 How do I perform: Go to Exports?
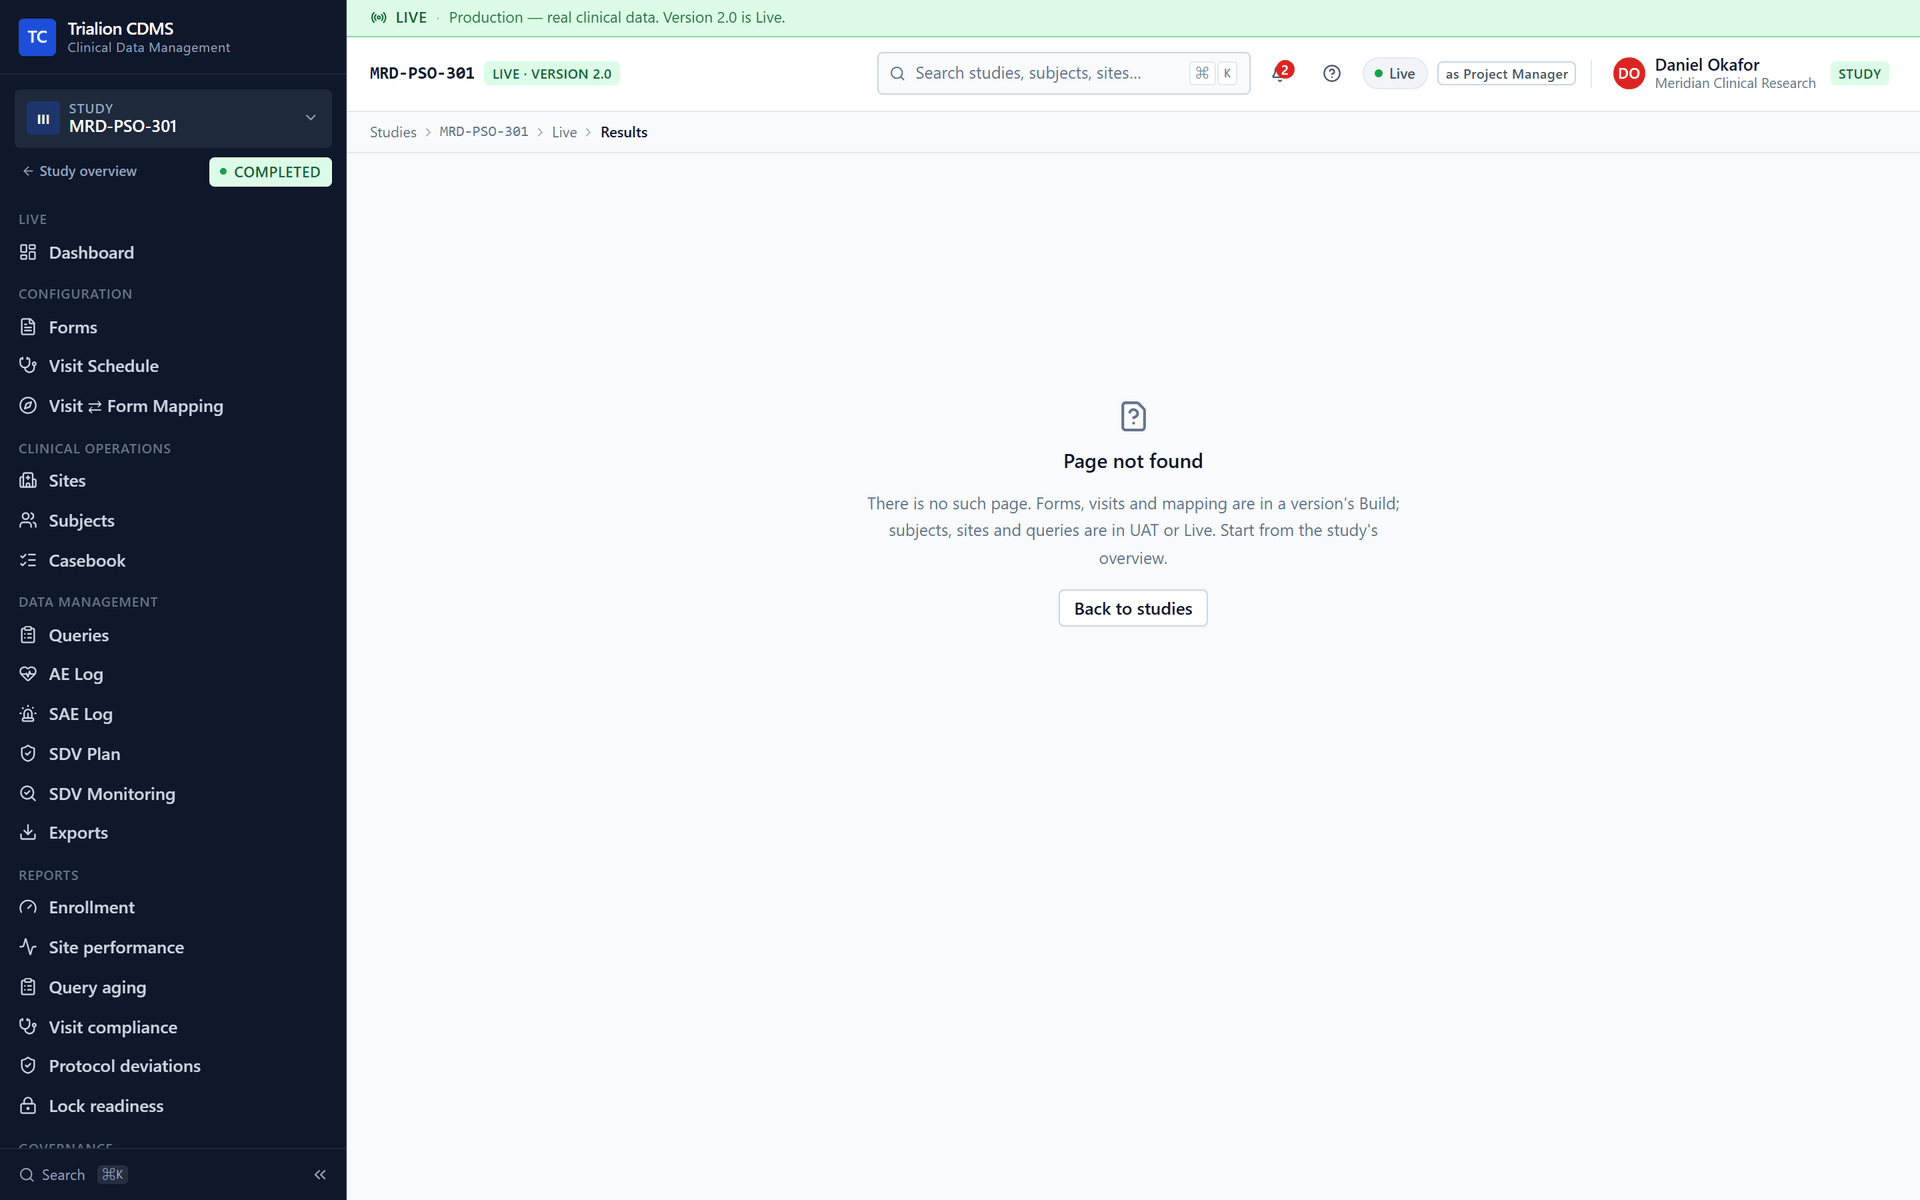(x=173, y=833)
